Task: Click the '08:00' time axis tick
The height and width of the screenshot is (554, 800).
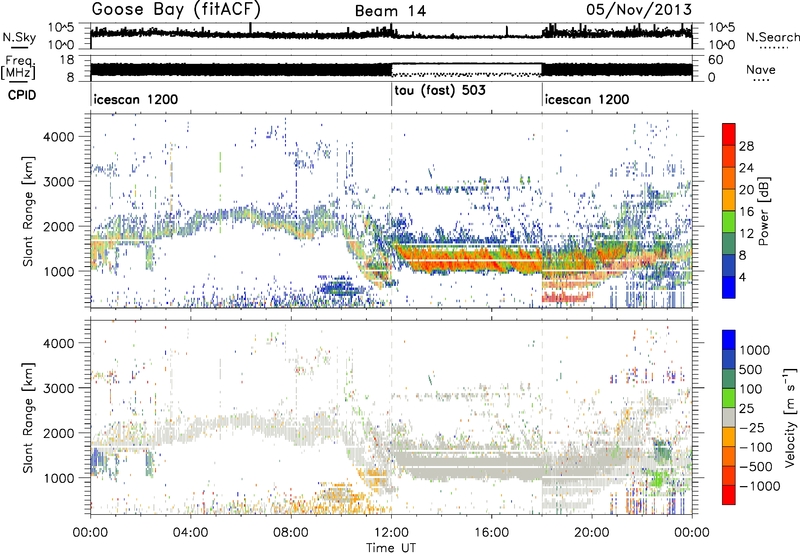Action: point(291,533)
